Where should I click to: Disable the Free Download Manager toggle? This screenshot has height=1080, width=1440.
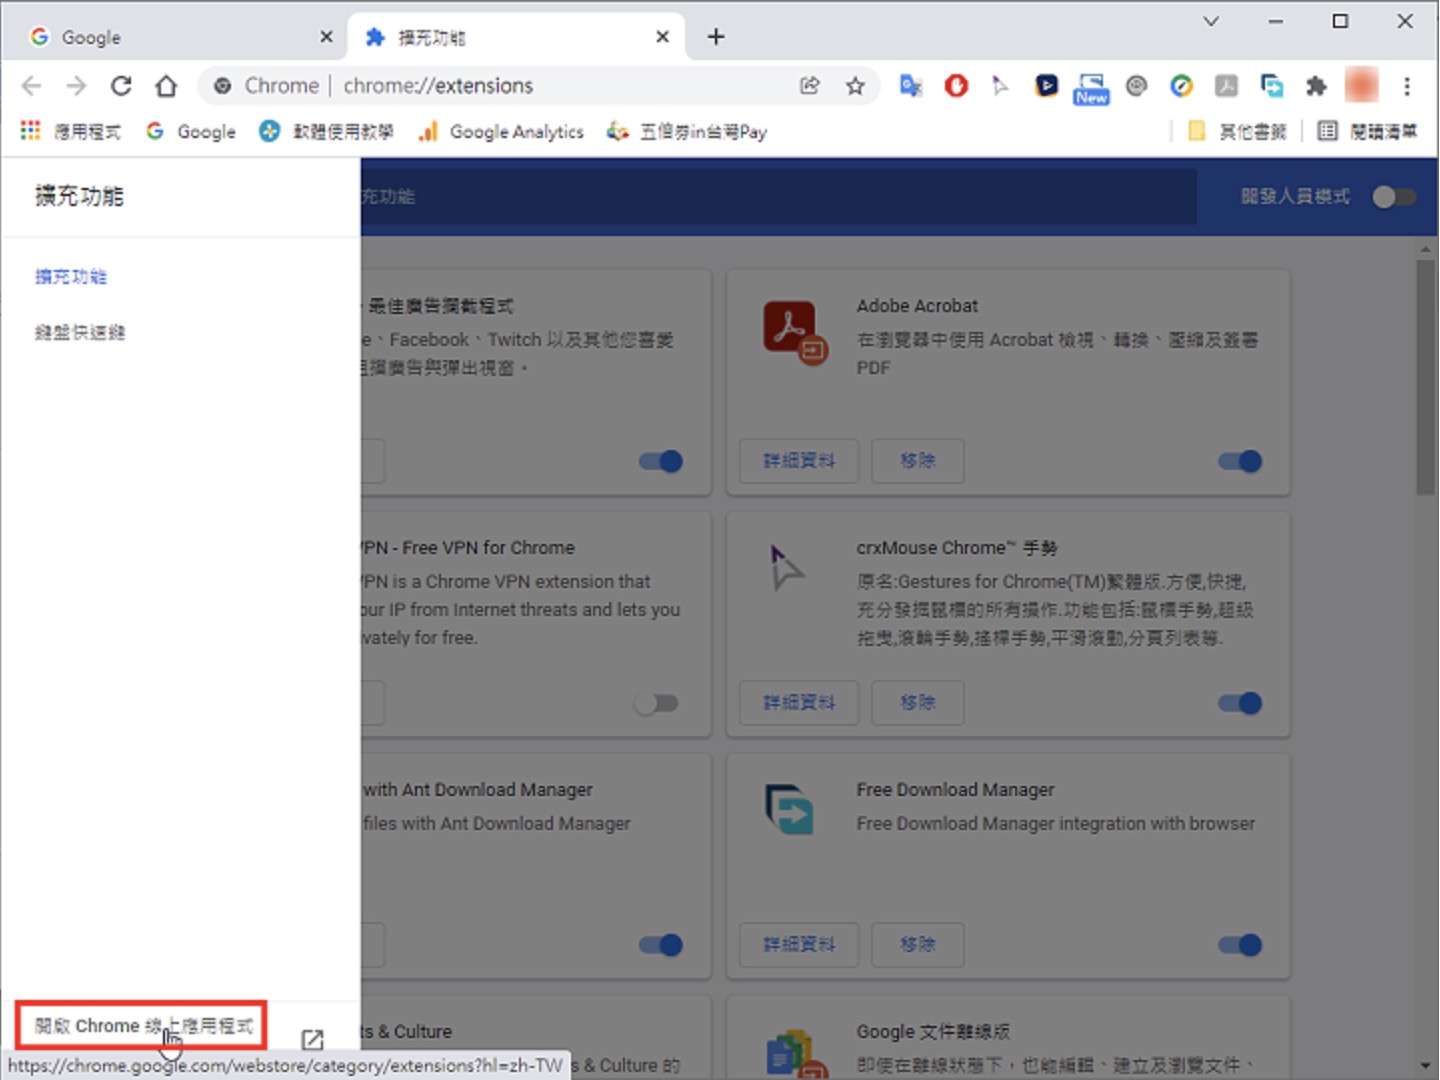(1240, 945)
